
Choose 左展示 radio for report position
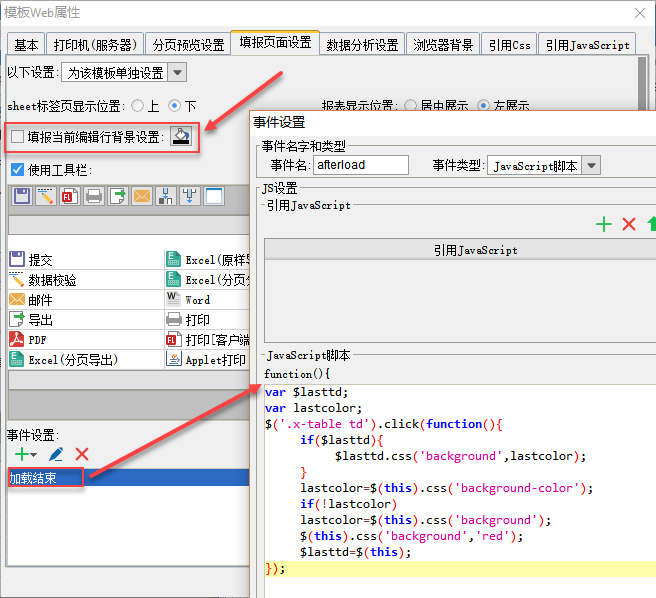(483, 105)
